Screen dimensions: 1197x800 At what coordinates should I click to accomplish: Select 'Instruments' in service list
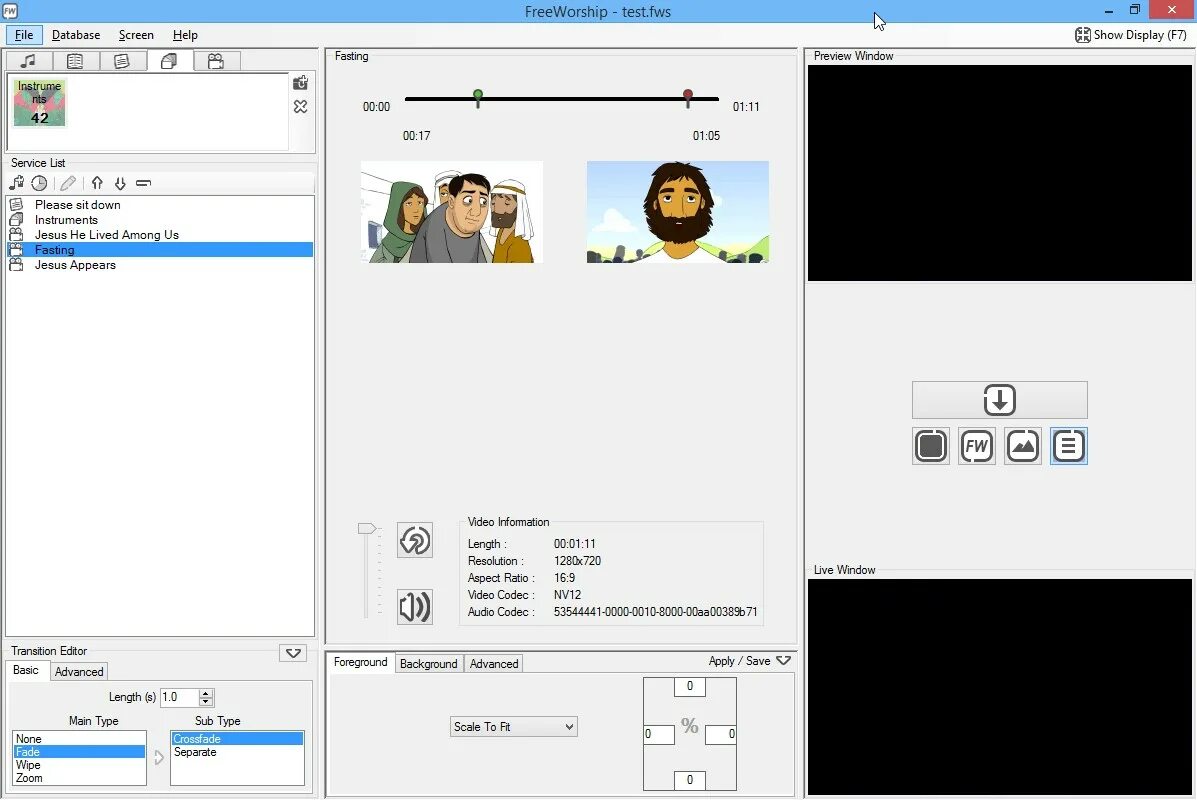point(160,220)
